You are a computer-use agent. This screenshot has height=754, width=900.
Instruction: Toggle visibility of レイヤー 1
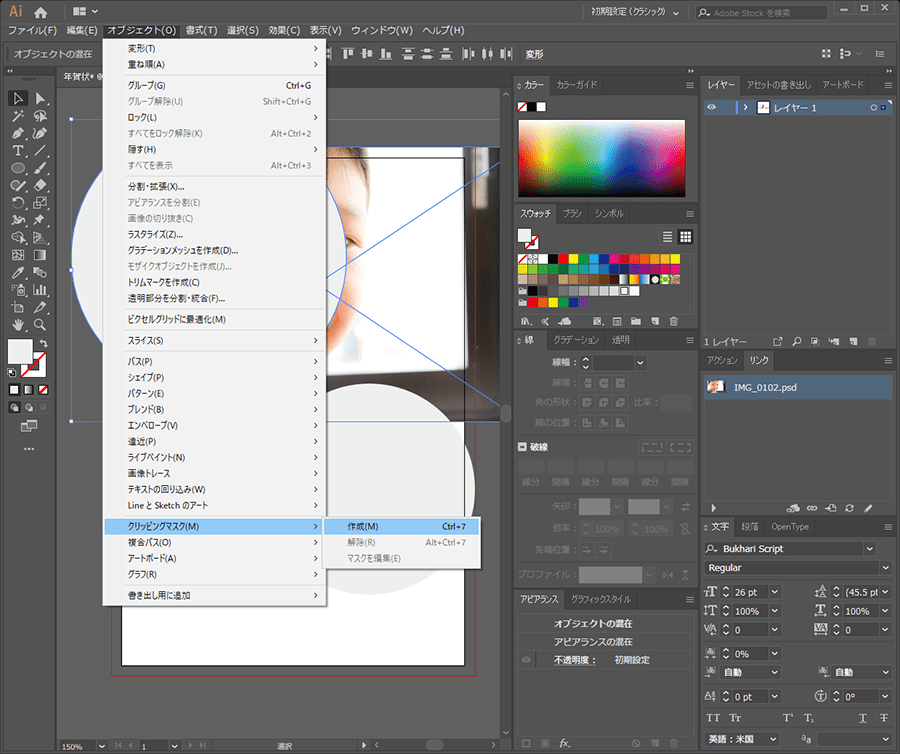coord(711,107)
